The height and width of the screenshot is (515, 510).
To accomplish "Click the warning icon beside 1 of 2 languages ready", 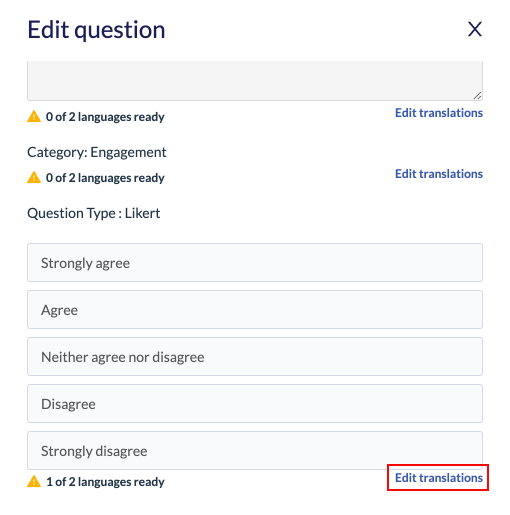I will pyautogui.click(x=34, y=481).
